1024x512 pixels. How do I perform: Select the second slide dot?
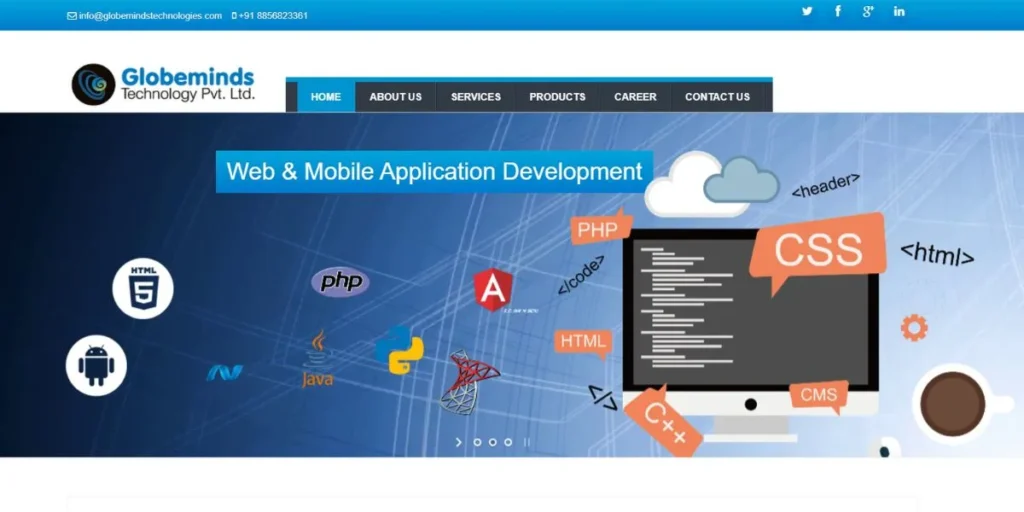(492, 442)
